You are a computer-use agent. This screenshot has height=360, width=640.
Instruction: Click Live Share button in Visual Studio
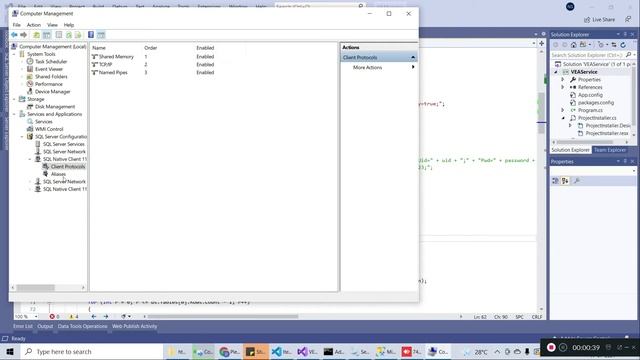599,20
